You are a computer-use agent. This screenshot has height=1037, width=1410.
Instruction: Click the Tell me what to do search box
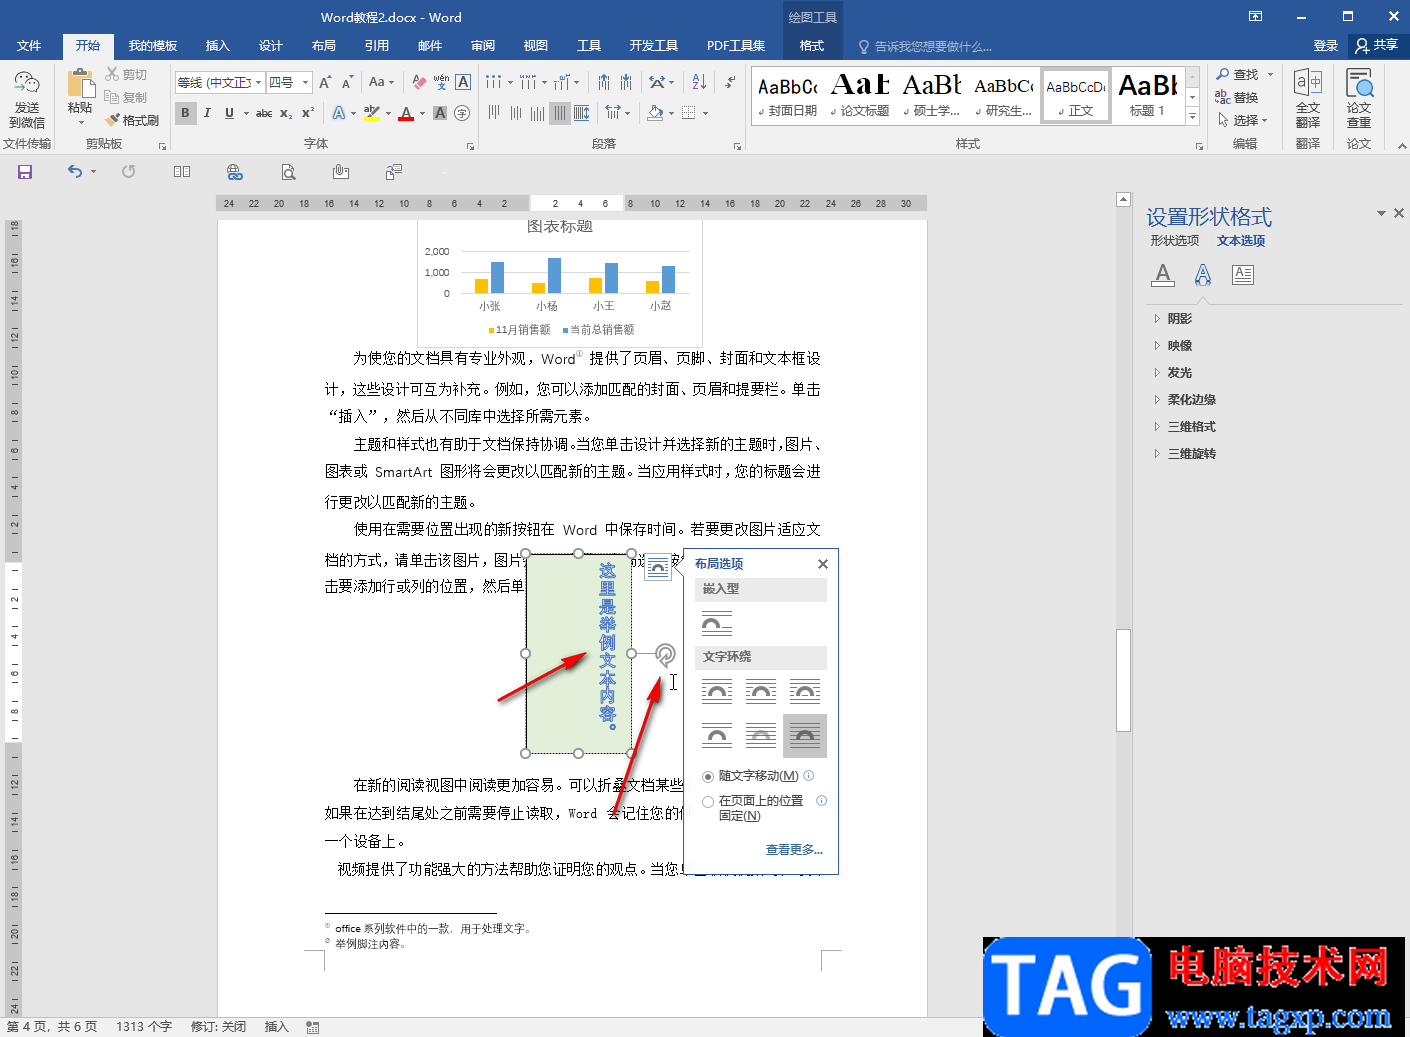click(934, 46)
